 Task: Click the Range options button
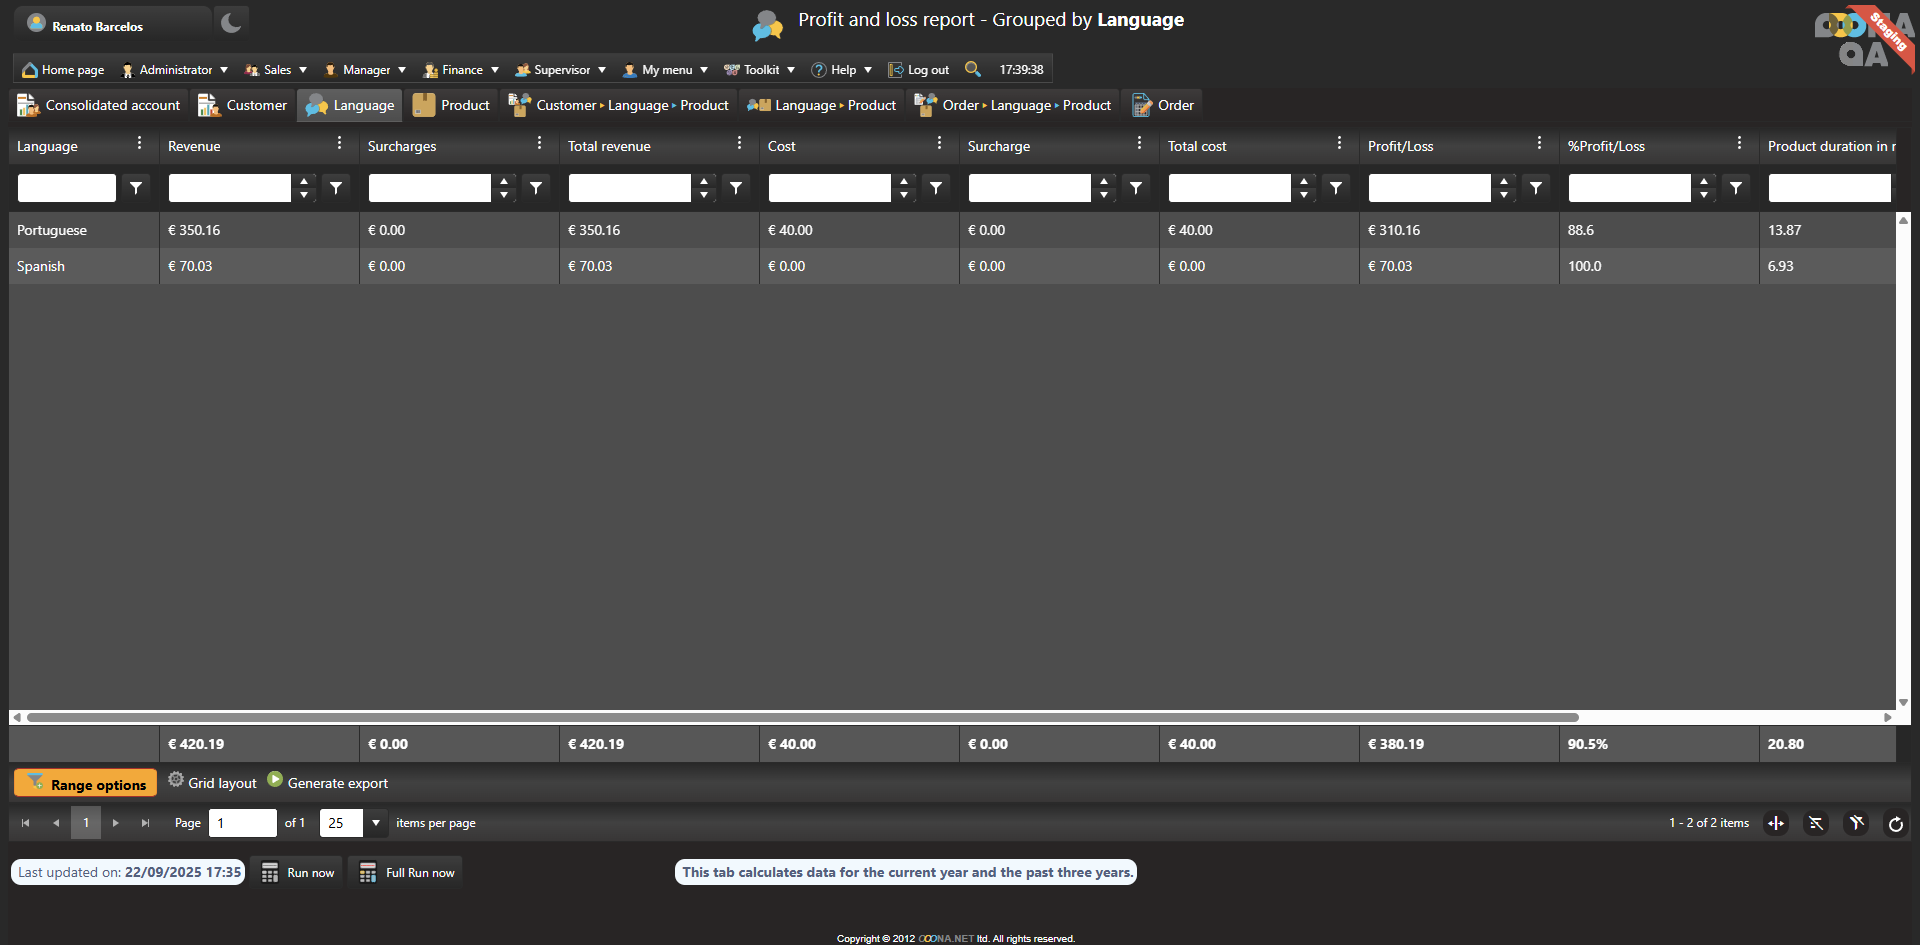coord(86,784)
